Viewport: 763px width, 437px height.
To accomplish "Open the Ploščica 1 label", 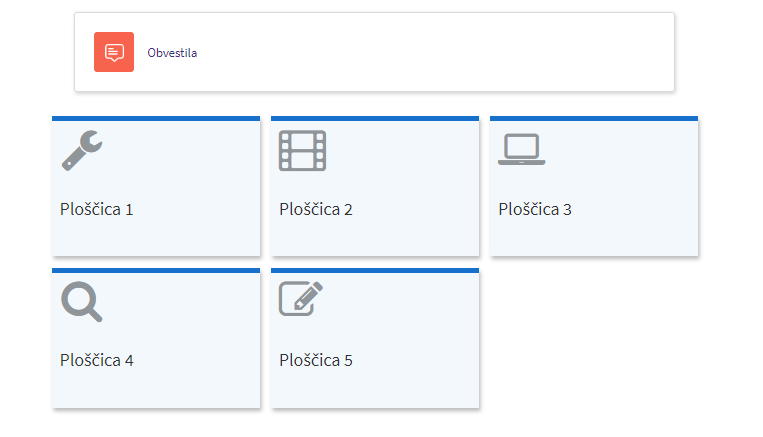I will (96, 210).
